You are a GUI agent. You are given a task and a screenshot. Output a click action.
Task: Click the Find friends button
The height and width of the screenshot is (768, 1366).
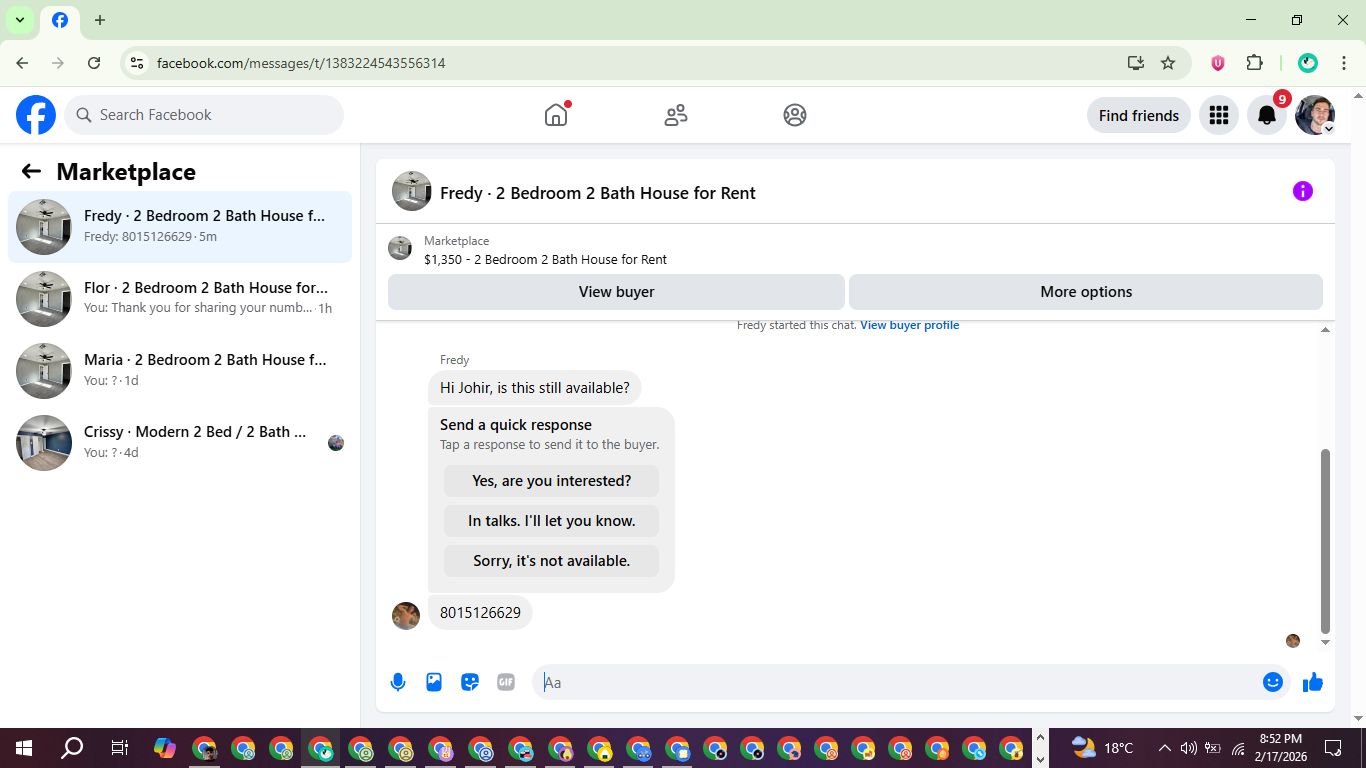tap(1139, 115)
